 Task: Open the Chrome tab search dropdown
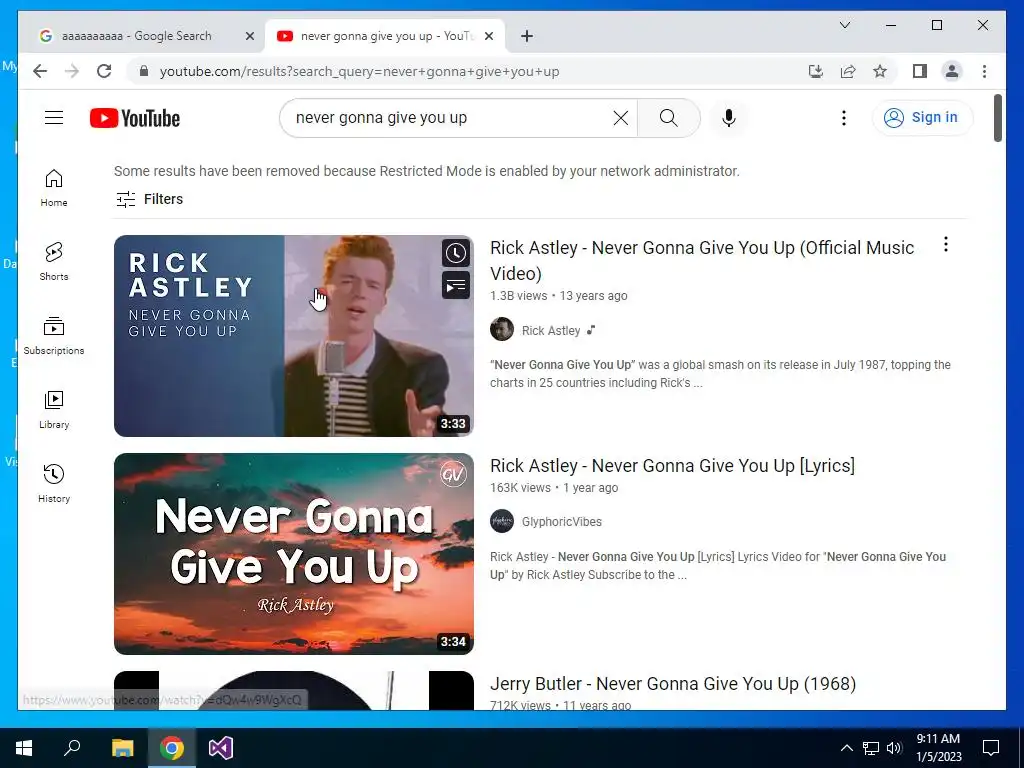pos(844,25)
